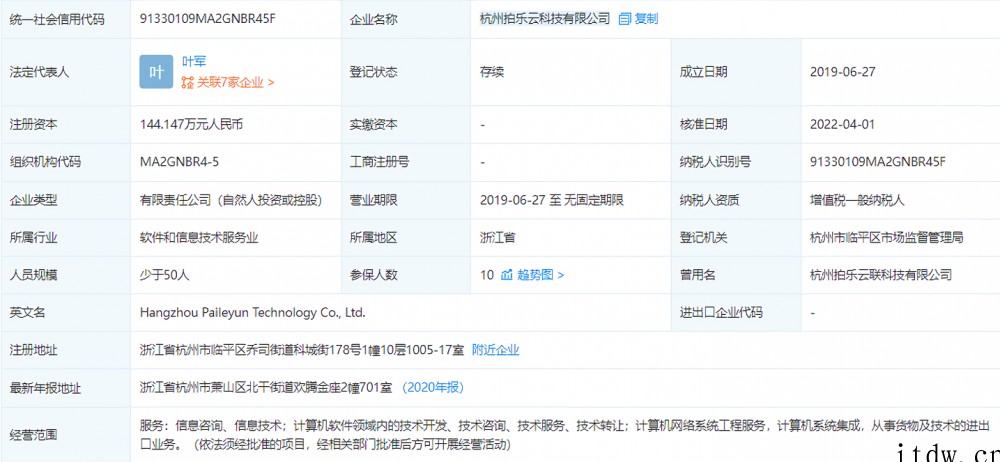The height and width of the screenshot is (462, 1000).
Task: Select registered capital 144.147万元人民币
Action: click(191, 124)
